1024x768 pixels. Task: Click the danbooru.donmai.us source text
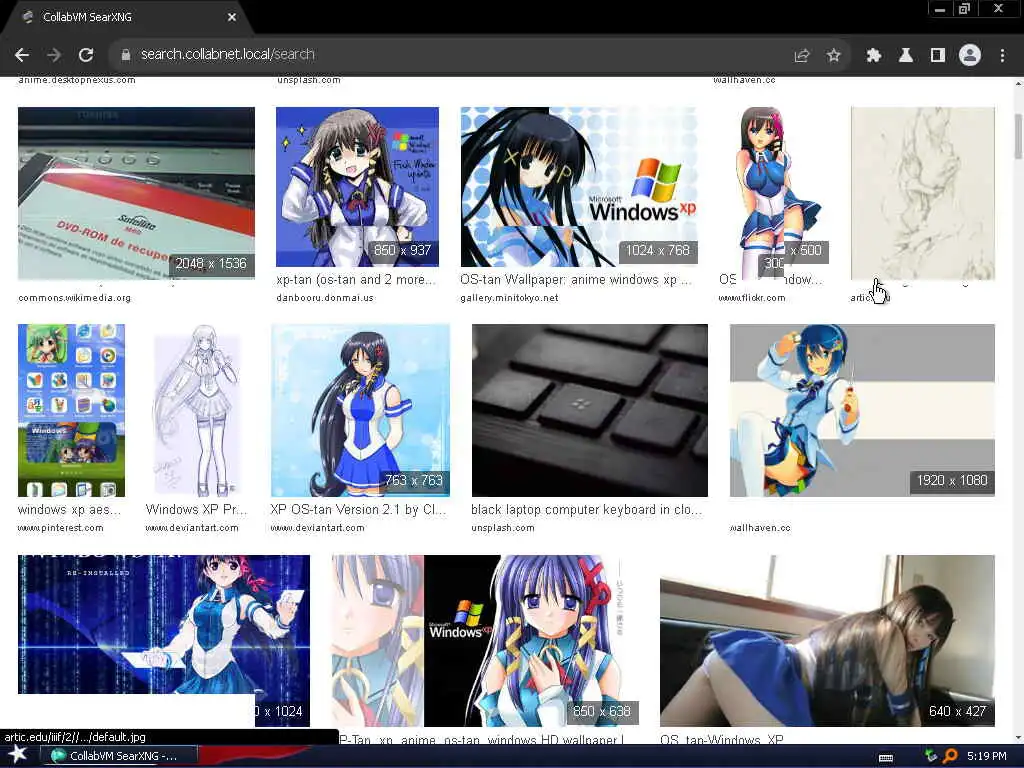coord(325,298)
